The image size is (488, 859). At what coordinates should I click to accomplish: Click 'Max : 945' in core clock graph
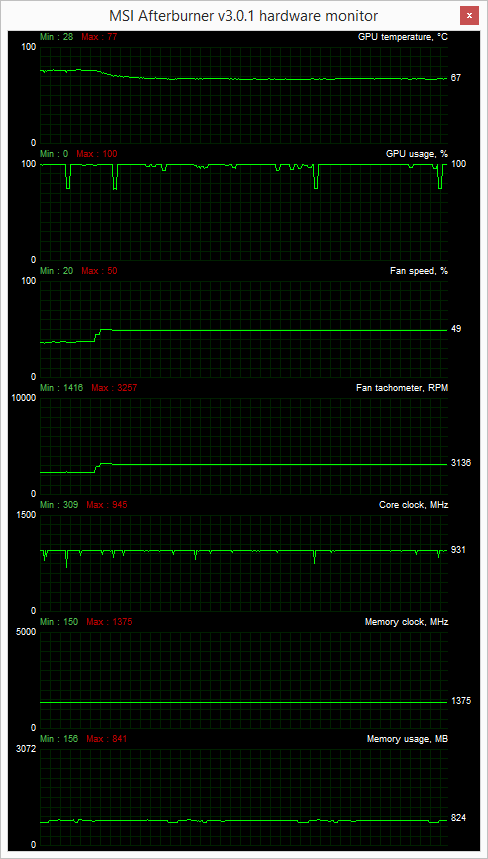click(107, 505)
